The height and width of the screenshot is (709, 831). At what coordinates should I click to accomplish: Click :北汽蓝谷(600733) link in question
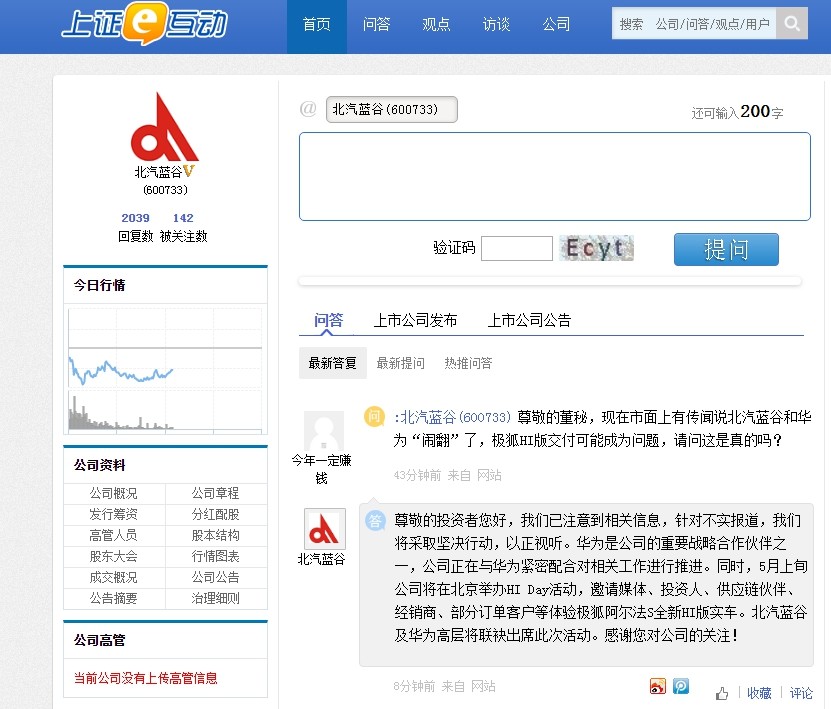452,417
